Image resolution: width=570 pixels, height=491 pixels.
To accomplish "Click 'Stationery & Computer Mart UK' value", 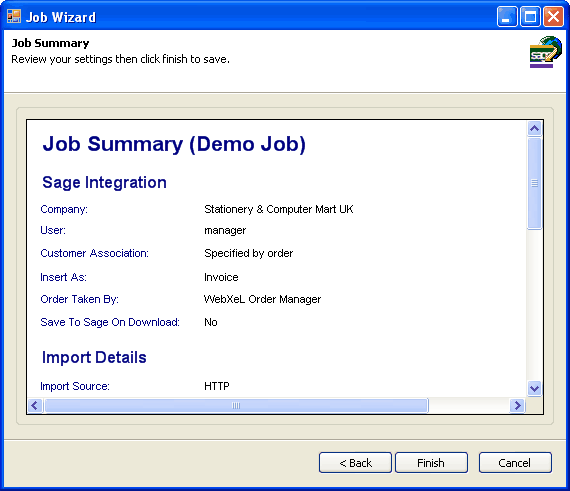I will tap(279, 209).
